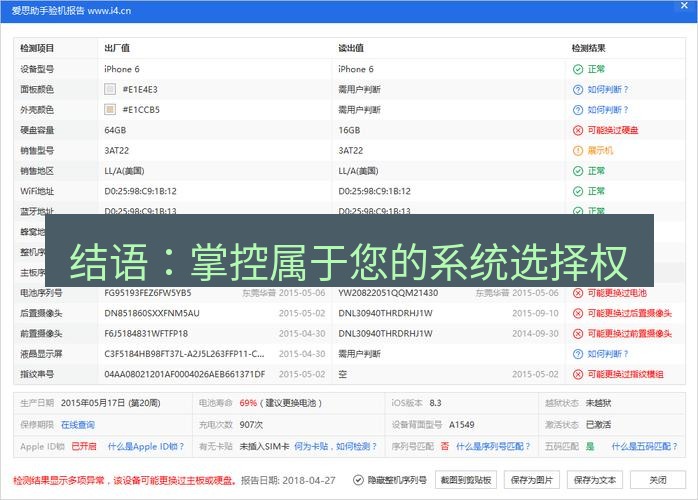Click the green check icon in WiFi地址 row
The width and height of the screenshot is (698, 500).
pos(577,191)
